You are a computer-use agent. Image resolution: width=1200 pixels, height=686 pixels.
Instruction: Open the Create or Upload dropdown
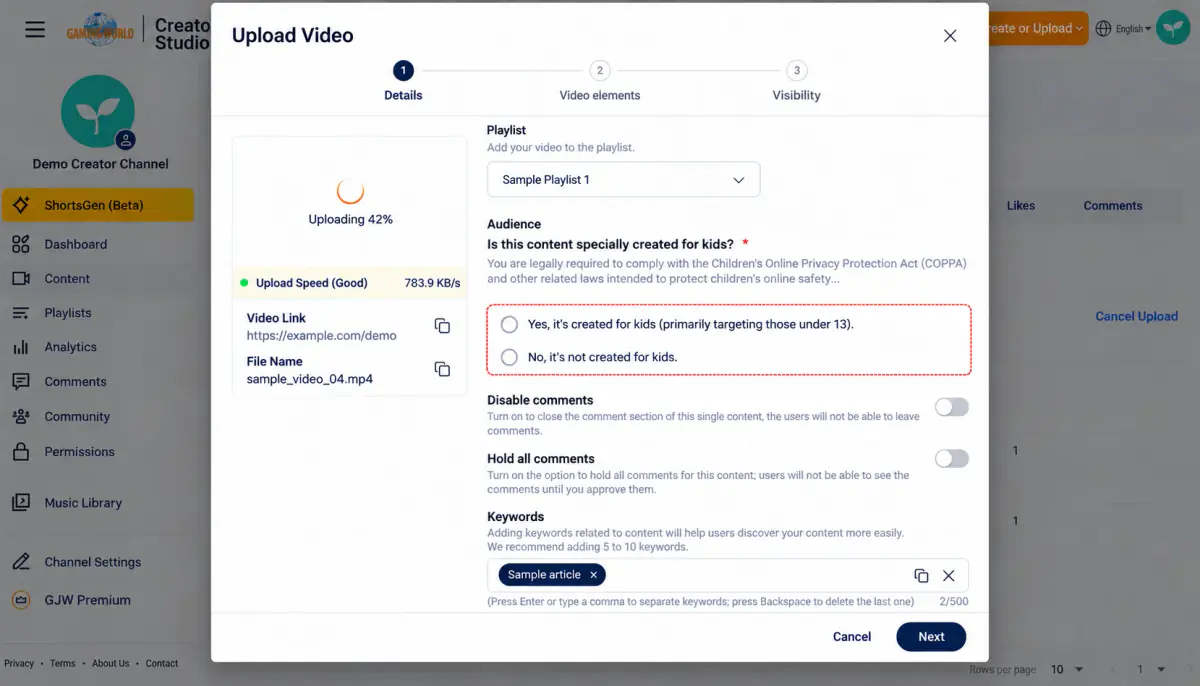point(1037,29)
